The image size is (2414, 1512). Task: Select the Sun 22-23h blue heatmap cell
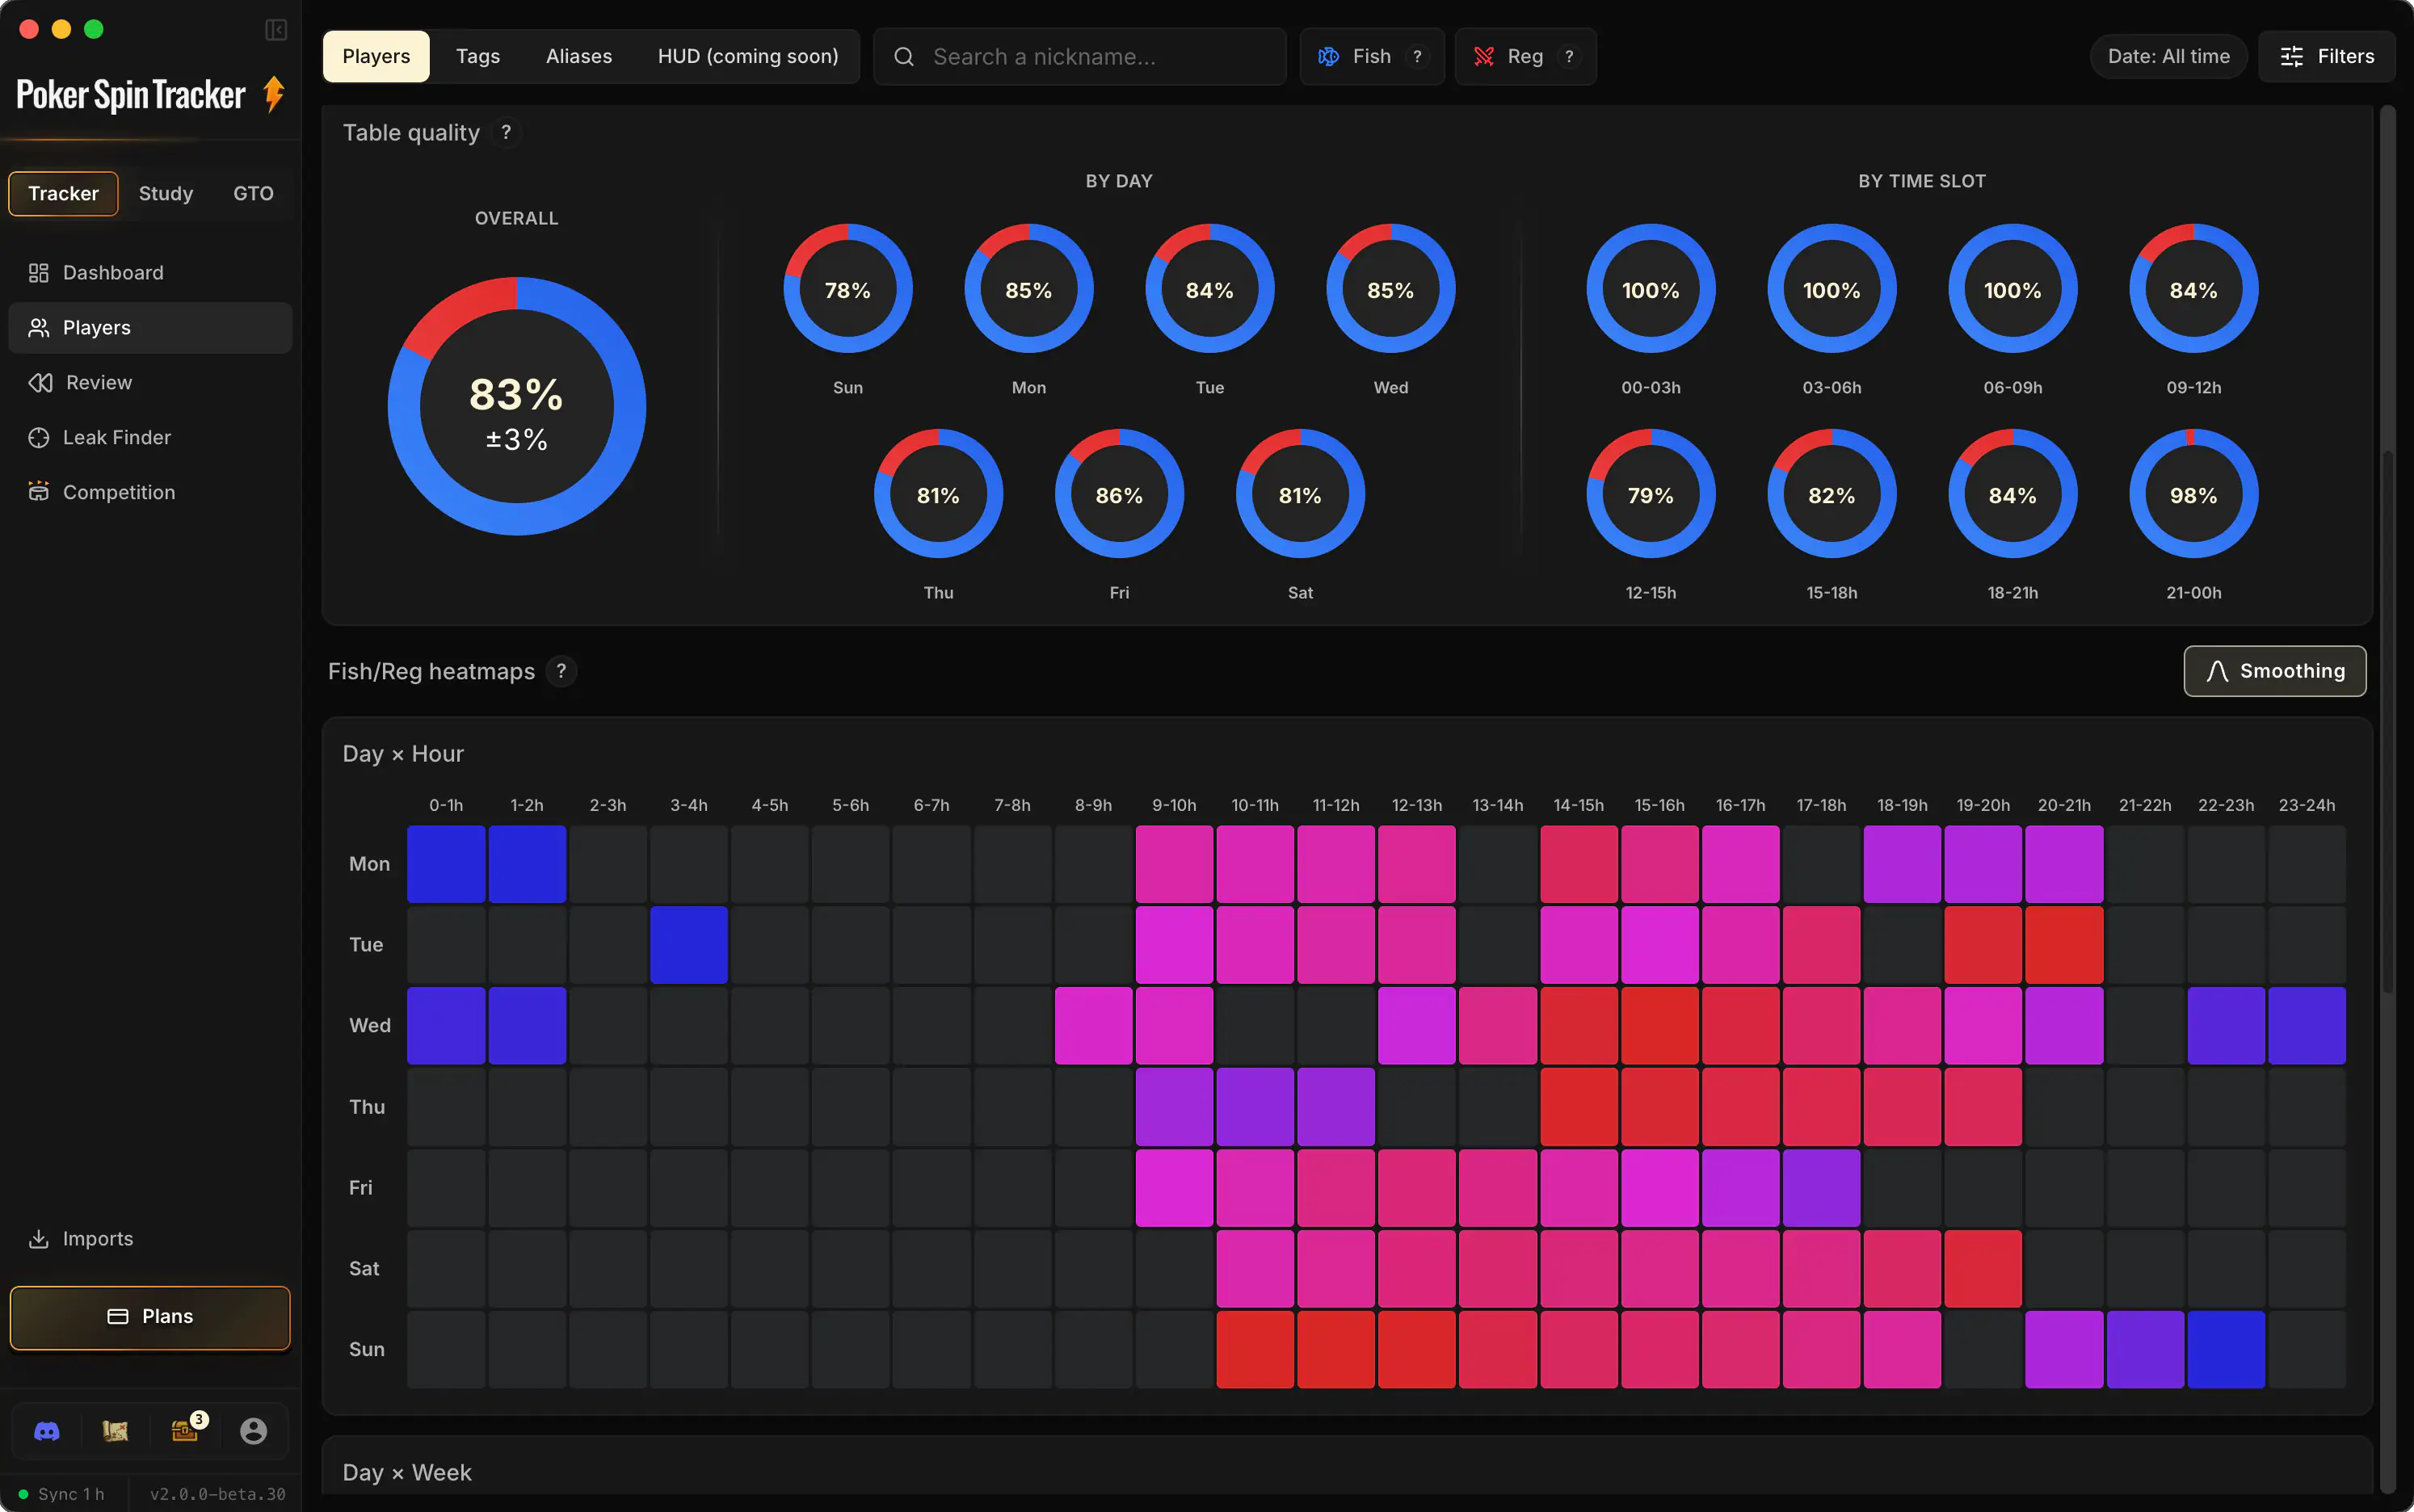click(x=2225, y=1349)
